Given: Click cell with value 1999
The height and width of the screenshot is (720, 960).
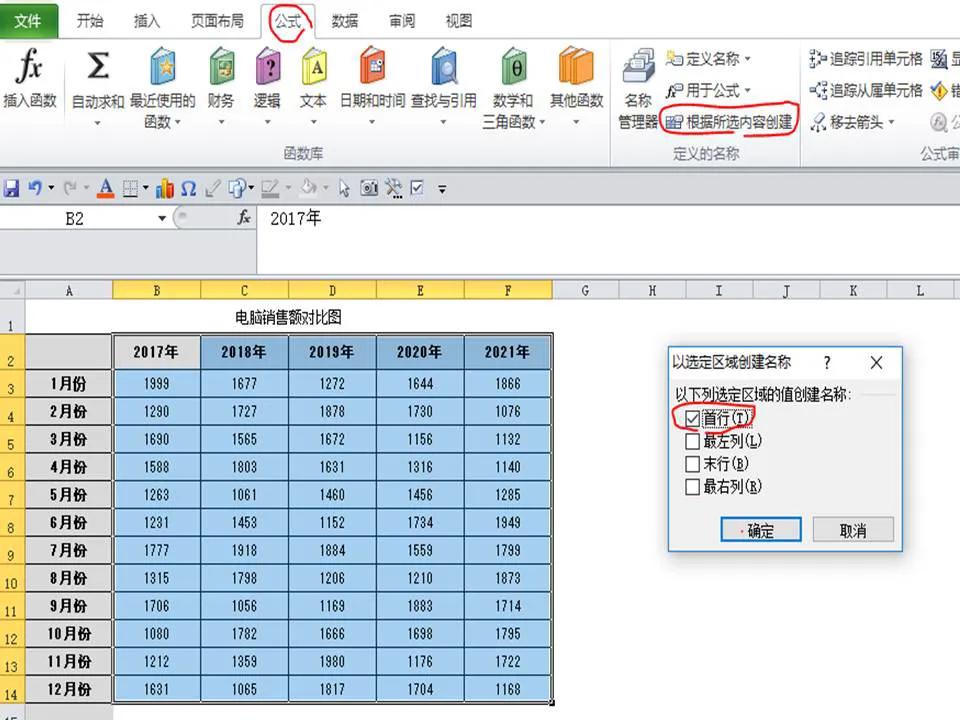Looking at the screenshot, I should pos(156,384).
